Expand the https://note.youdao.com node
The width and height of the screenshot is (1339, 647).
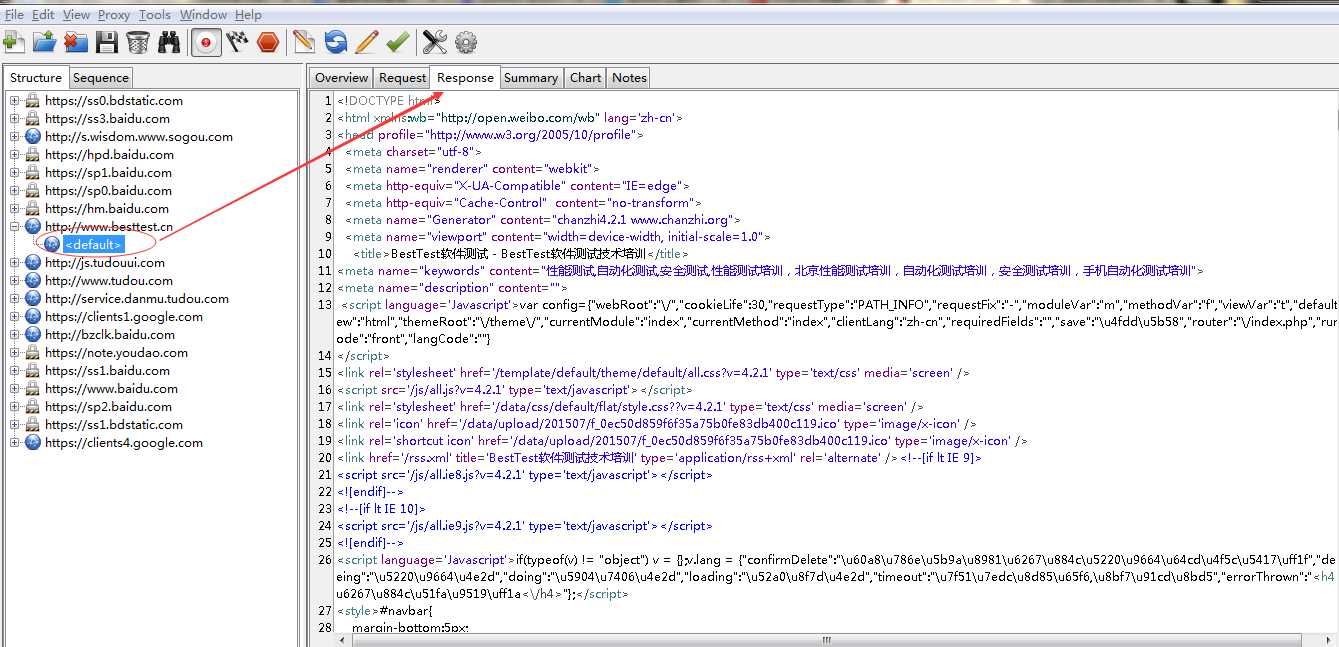(x=14, y=353)
